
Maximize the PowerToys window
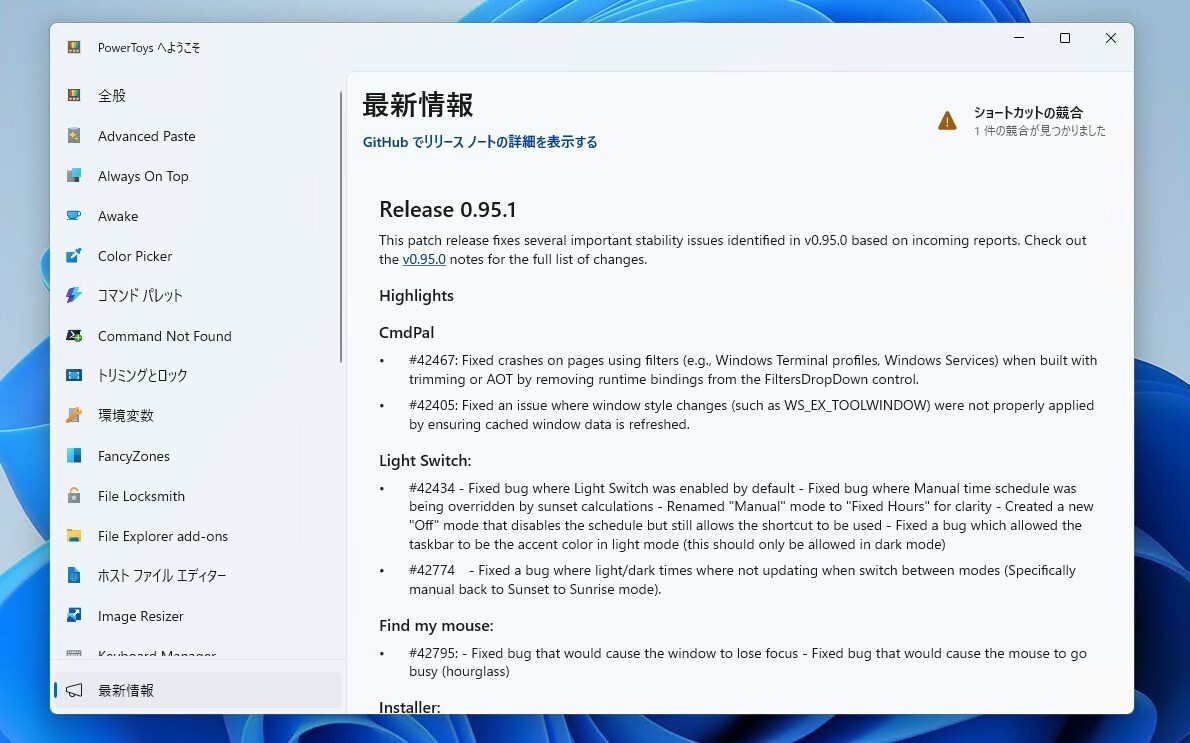click(x=1065, y=38)
